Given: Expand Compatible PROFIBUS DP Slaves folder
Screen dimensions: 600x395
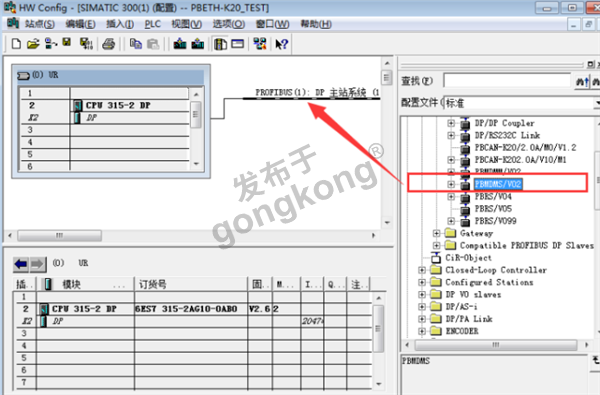Looking at the screenshot, I should (x=436, y=245).
